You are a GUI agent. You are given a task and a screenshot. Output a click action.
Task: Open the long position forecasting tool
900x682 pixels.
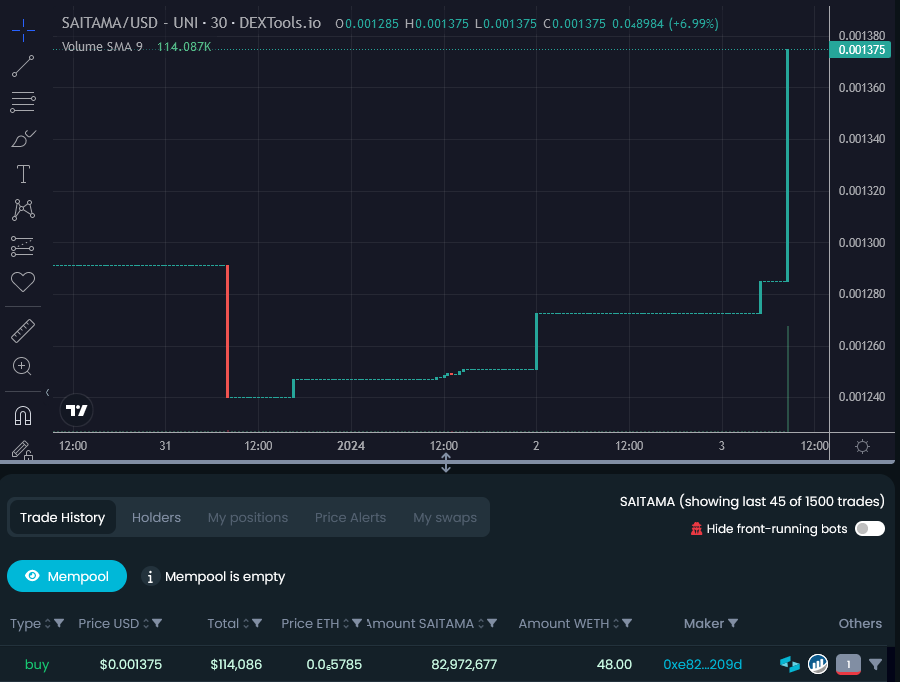[23, 246]
